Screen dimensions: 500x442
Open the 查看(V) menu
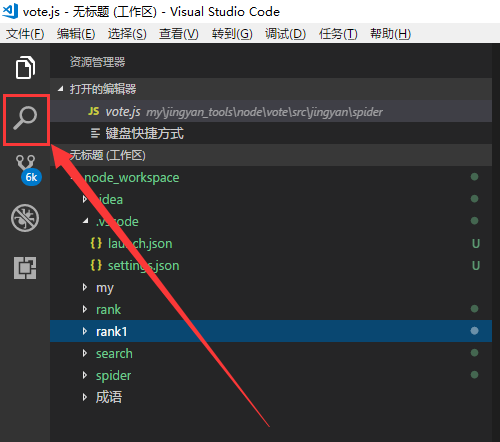(x=179, y=33)
